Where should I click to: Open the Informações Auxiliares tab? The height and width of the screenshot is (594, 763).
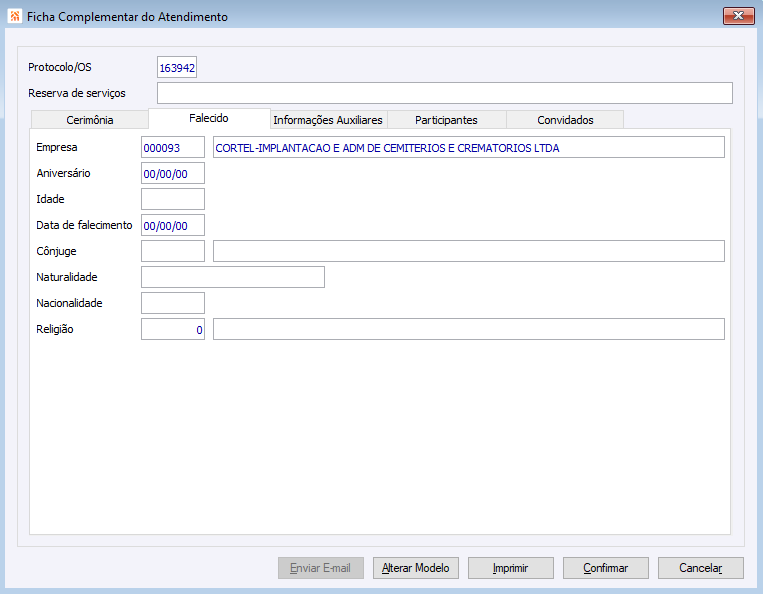coord(328,120)
